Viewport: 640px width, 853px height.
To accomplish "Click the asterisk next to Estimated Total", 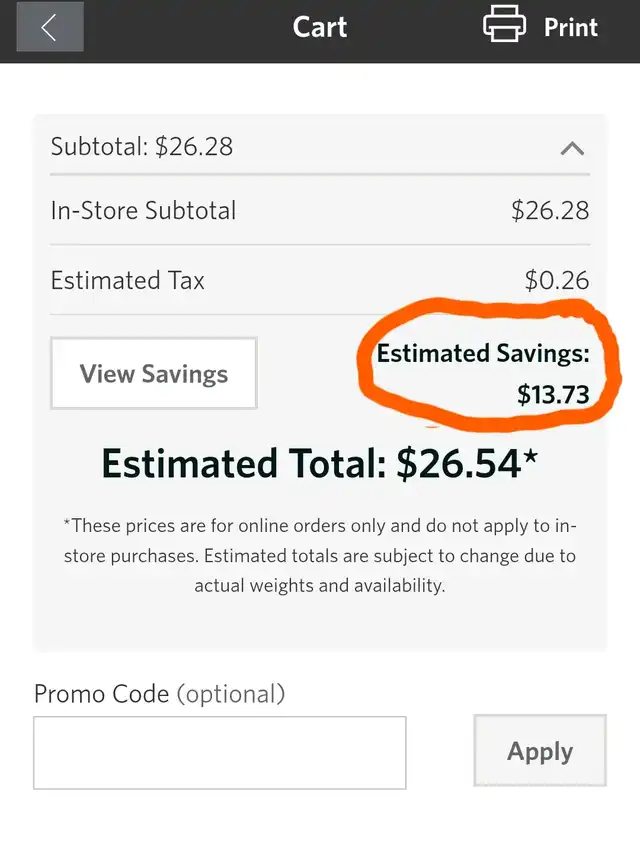I will pyautogui.click(x=531, y=455).
